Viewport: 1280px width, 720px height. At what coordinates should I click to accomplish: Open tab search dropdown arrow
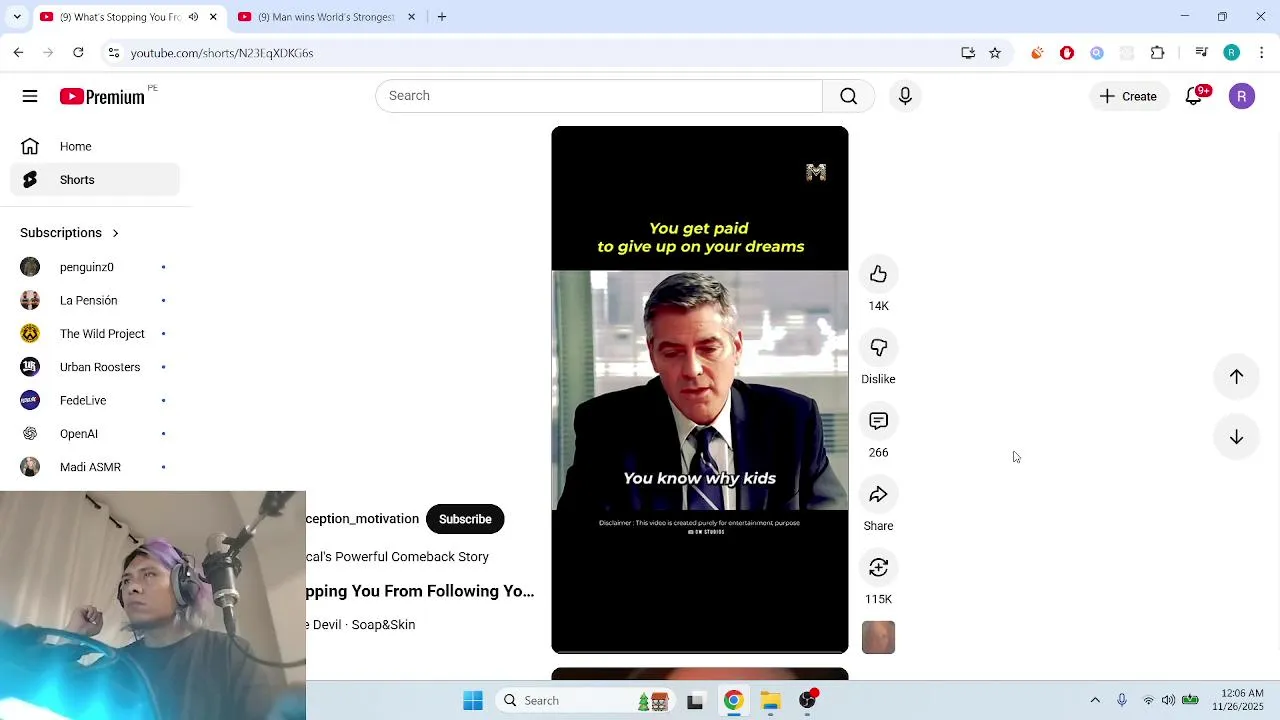tap(16, 17)
